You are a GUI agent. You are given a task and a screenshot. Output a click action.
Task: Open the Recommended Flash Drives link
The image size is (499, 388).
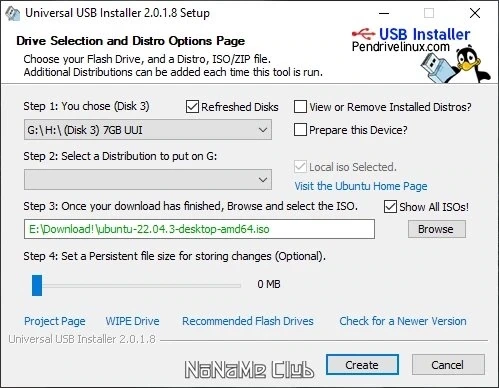[248, 321]
